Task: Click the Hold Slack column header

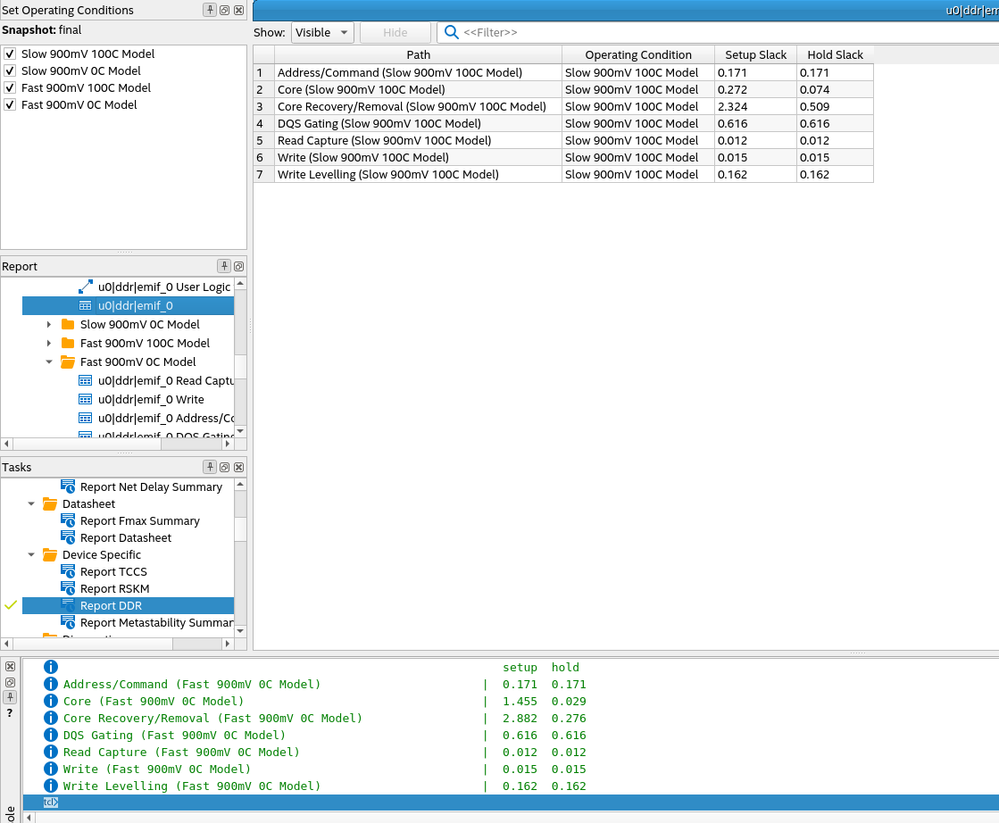Action: click(834, 55)
